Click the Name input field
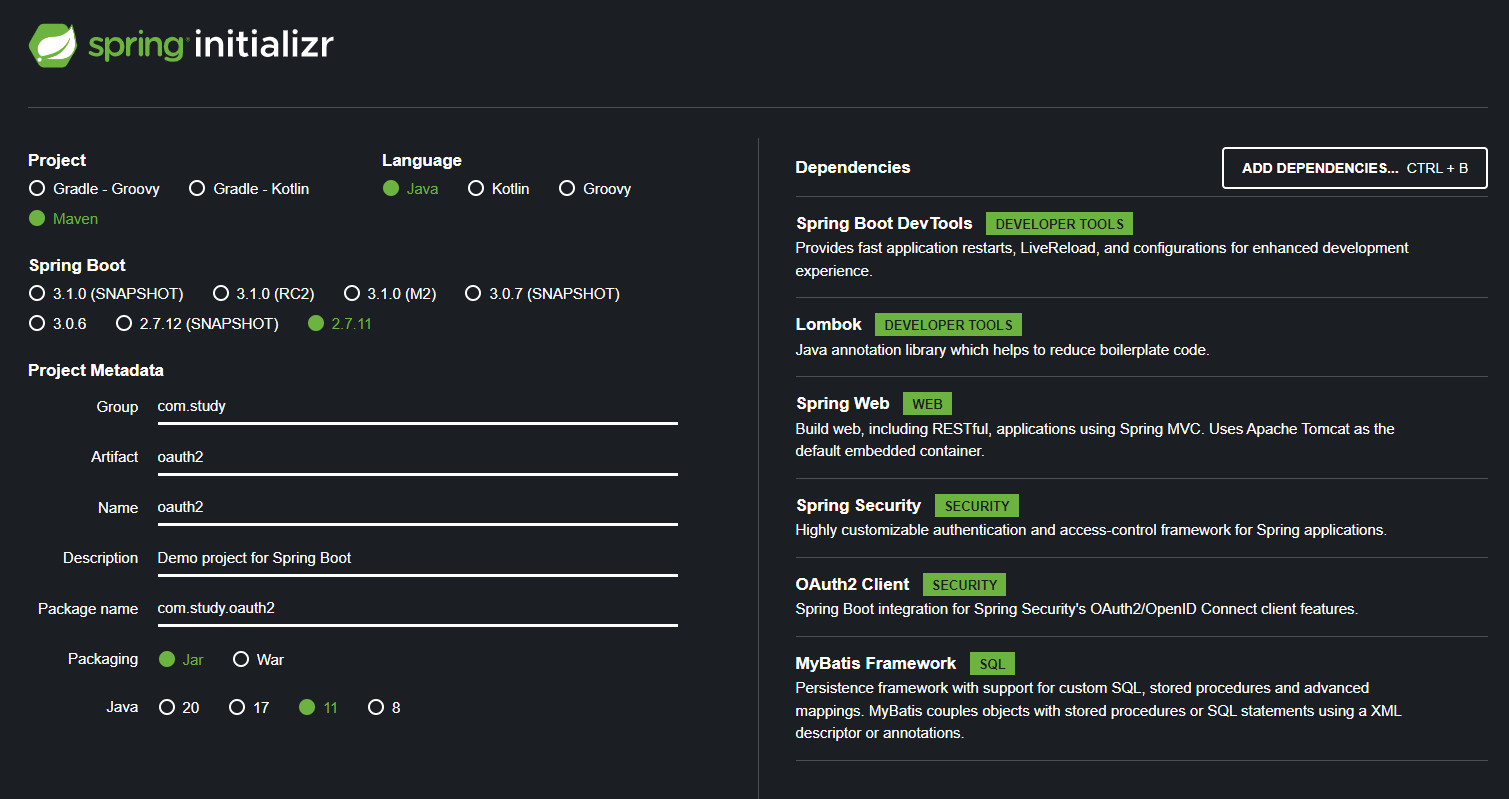 pyautogui.click(x=417, y=507)
